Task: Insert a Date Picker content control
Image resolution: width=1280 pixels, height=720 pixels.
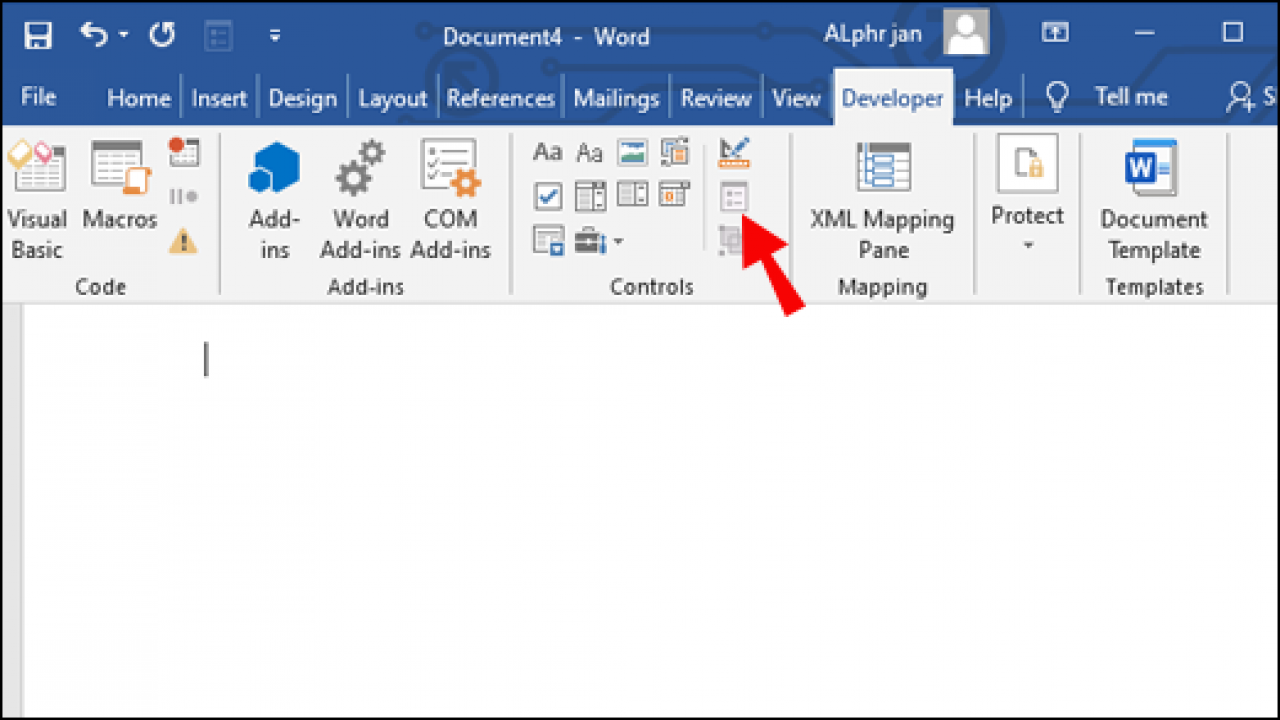Action: pyautogui.click(x=675, y=196)
